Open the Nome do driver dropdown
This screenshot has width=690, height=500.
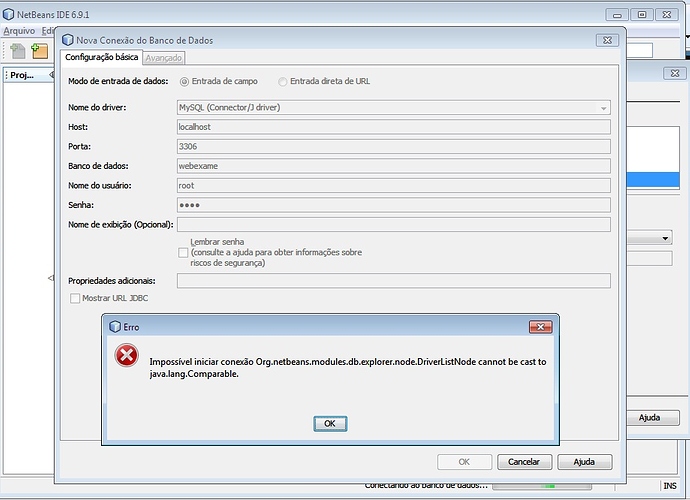click(x=603, y=108)
